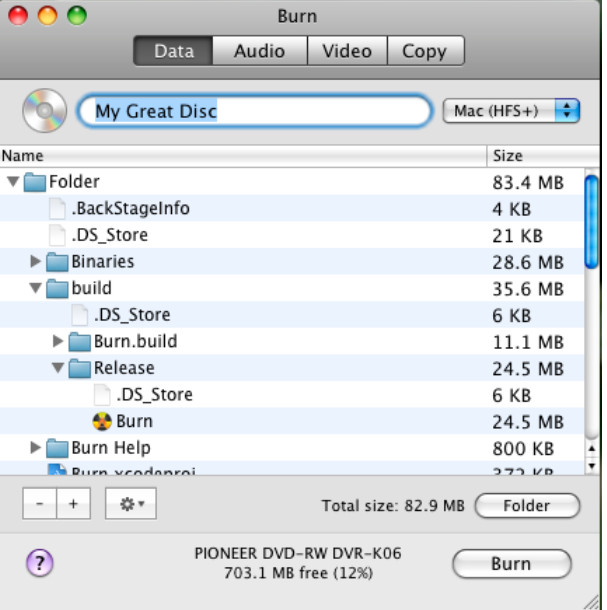Screen dimensions: 607x610
Task: Click the green zoom window button
Action: (x=77, y=16)
